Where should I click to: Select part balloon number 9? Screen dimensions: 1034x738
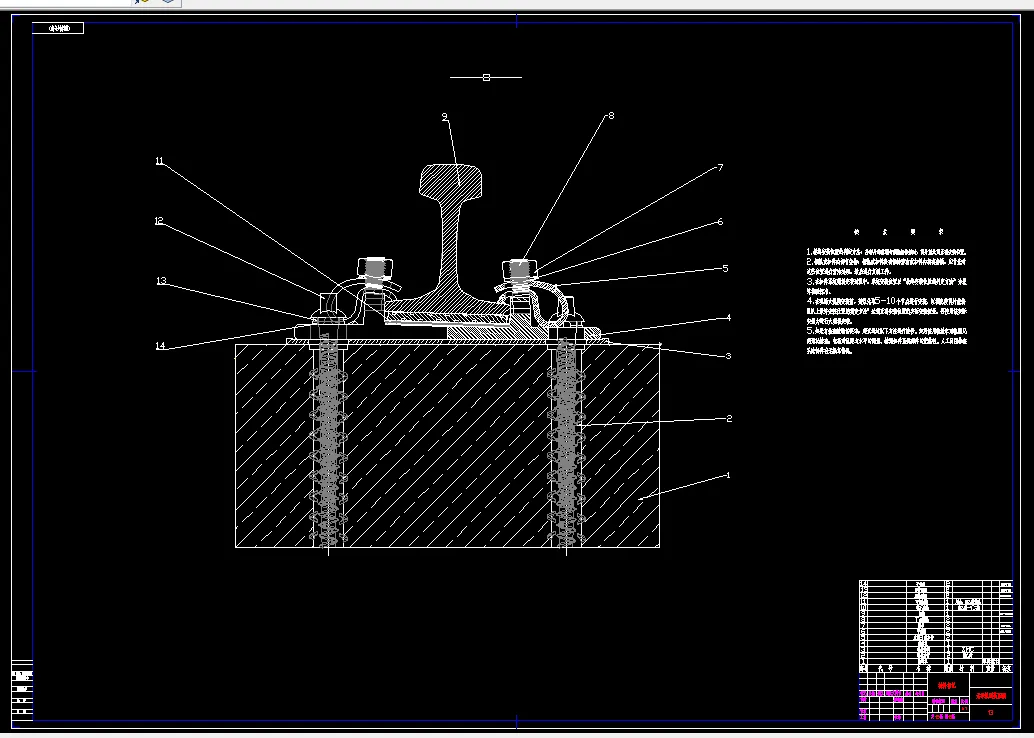444,117
